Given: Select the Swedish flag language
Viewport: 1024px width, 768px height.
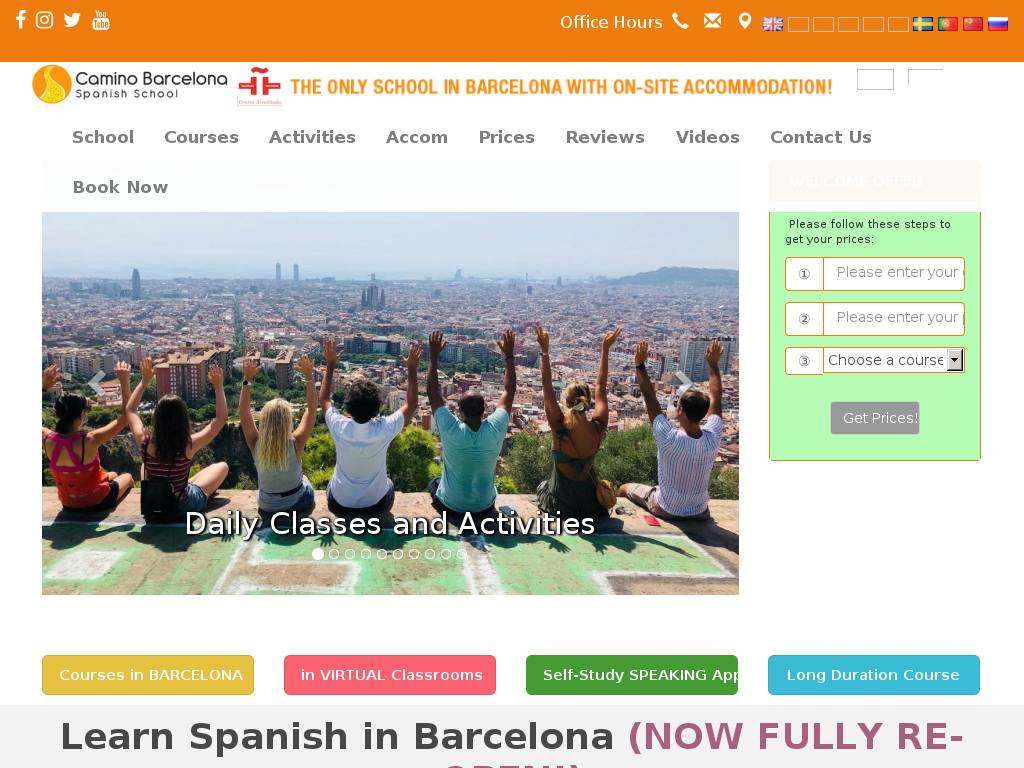Looking at the screenshot, I should point(923,24).
